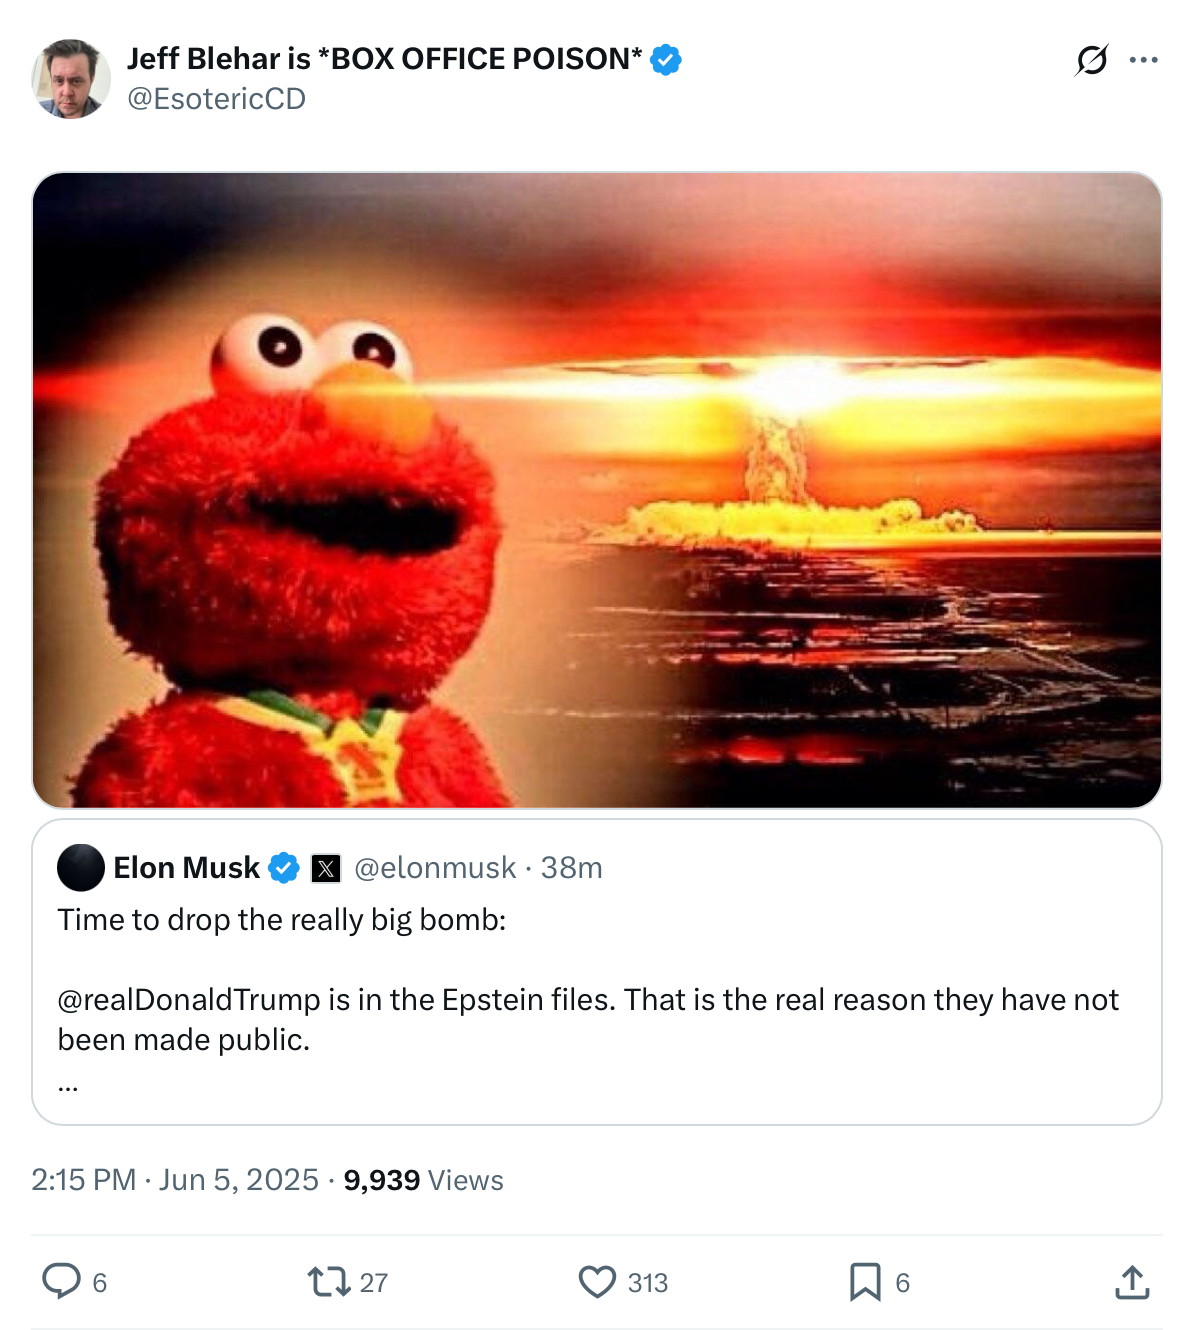Open the three-dot more options menu
This screenshot has width=1193, height=1330.
coord(1143,60)
